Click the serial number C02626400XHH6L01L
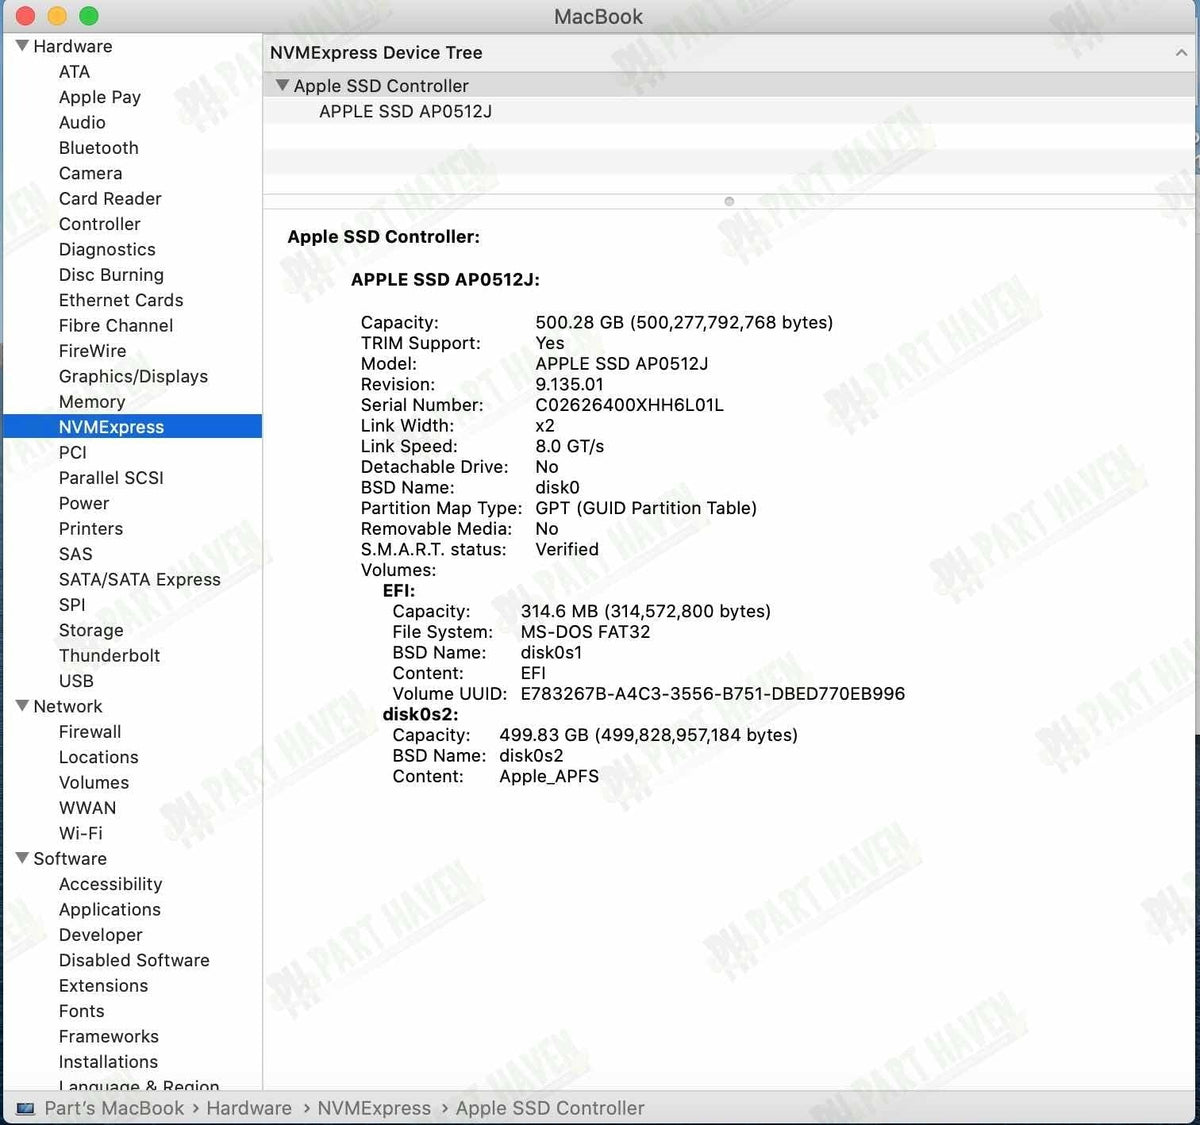Image resolution: width=1200 pixels, height=1125 pixels. (x=629, y=405)
